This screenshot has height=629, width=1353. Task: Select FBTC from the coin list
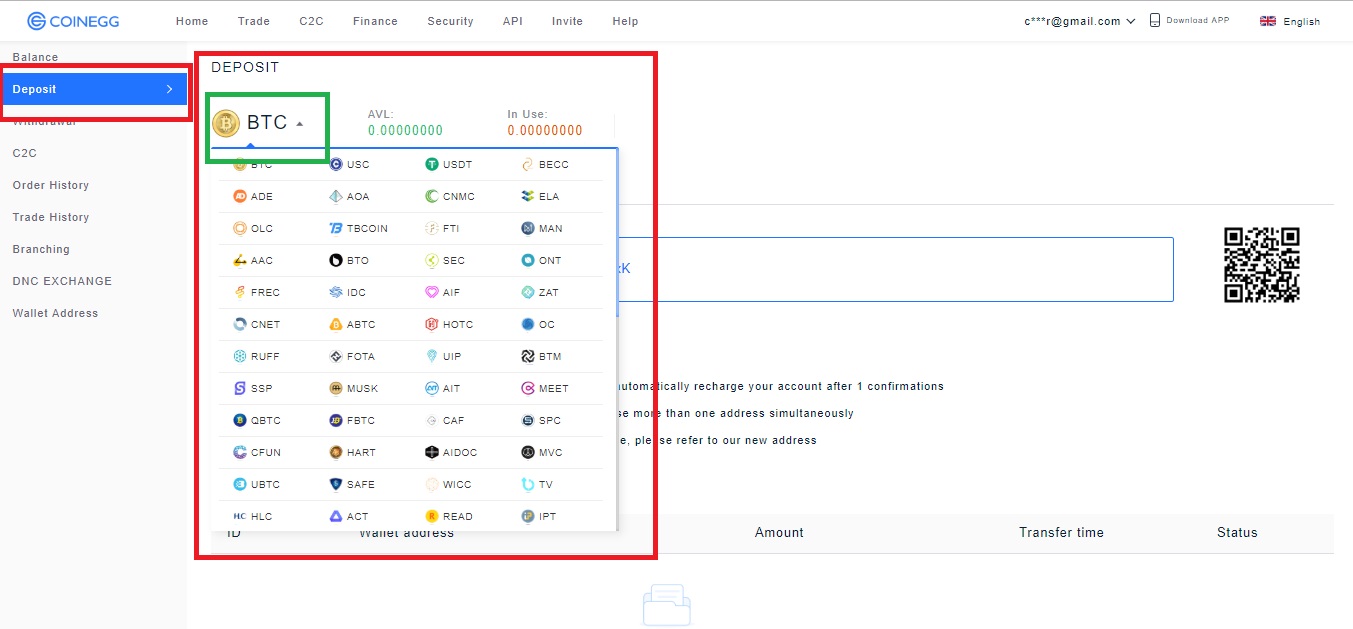pyautogui.click(x=353, y=420)
